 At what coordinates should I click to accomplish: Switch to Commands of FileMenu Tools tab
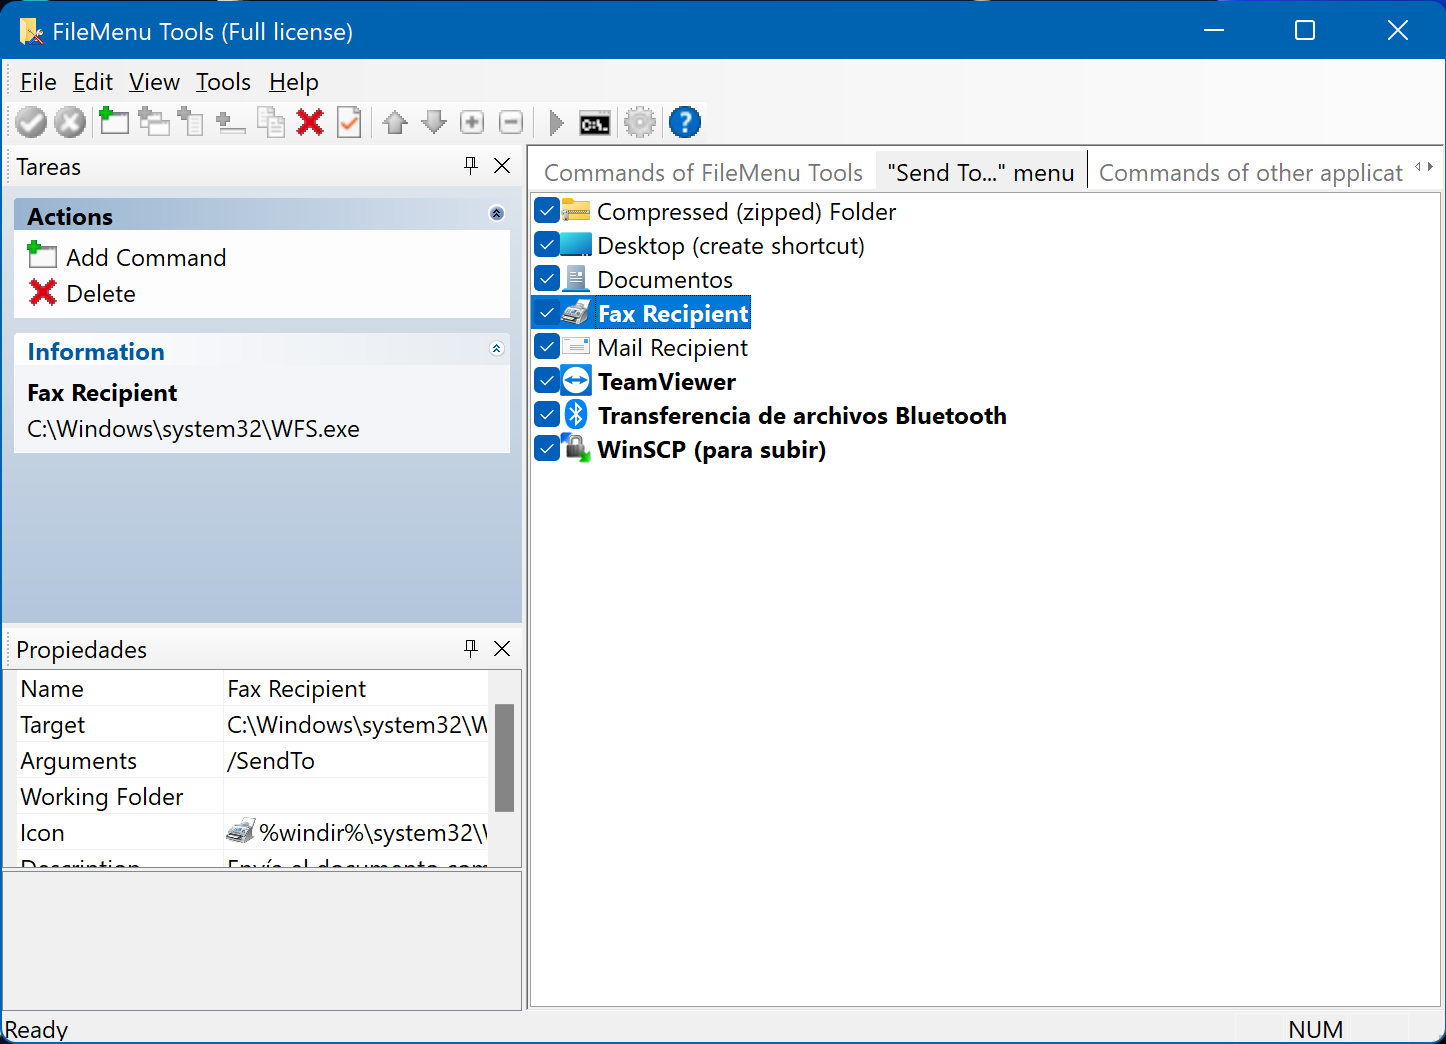point(703,173)
